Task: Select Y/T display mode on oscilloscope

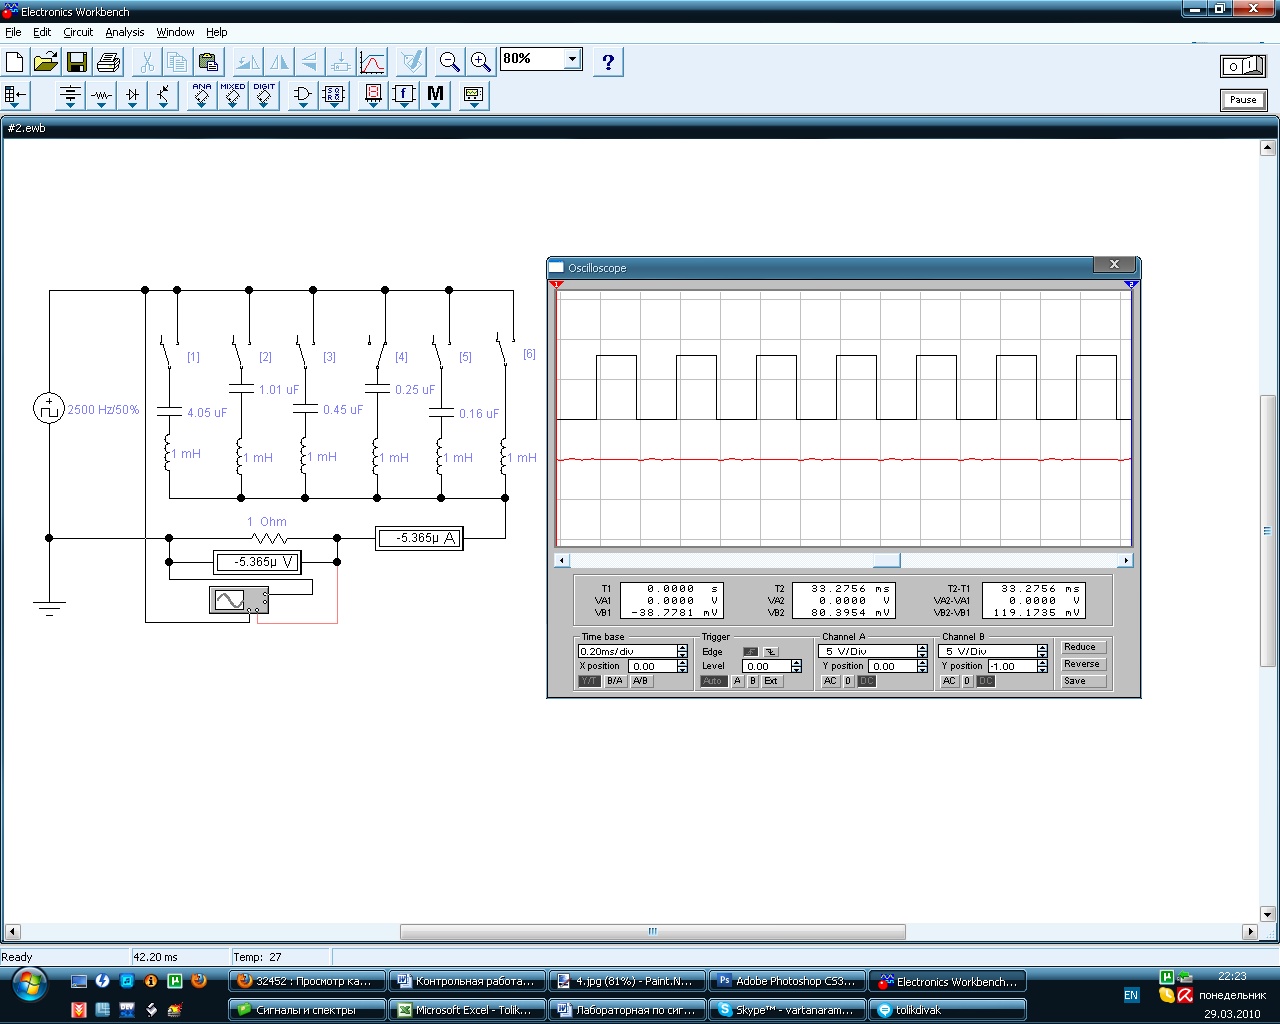Action: [589, 681]
